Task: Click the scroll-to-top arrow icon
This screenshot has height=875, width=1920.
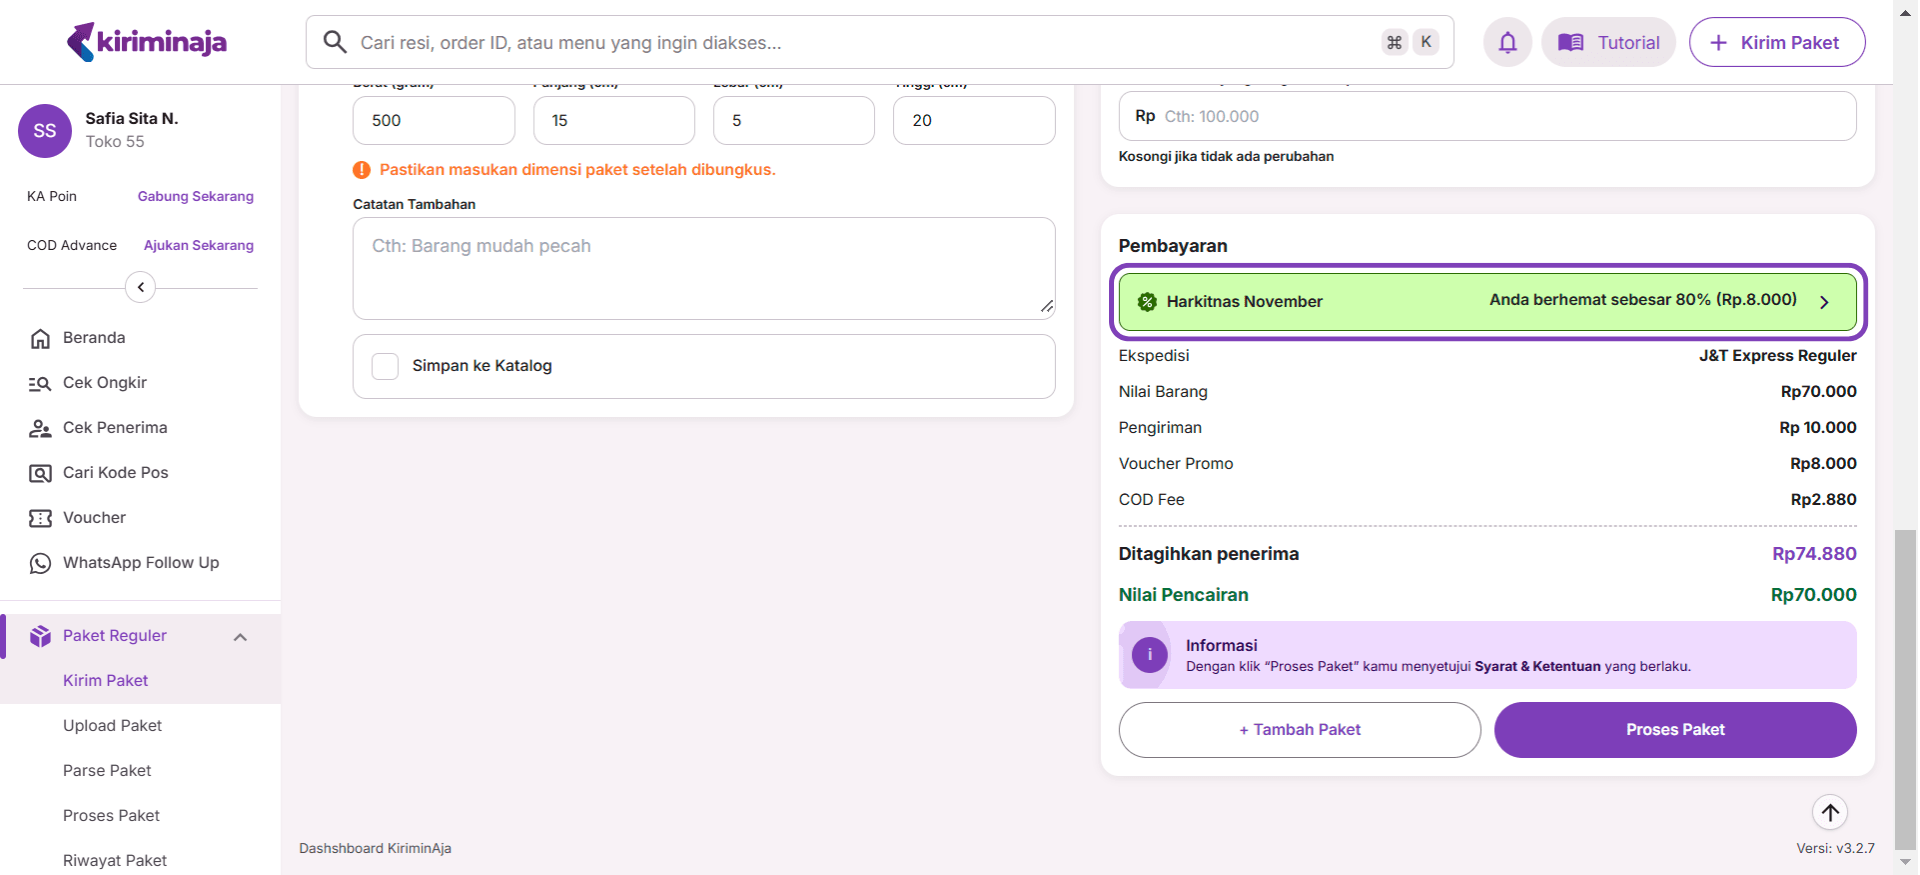Action: click(x=1829, y=812)
